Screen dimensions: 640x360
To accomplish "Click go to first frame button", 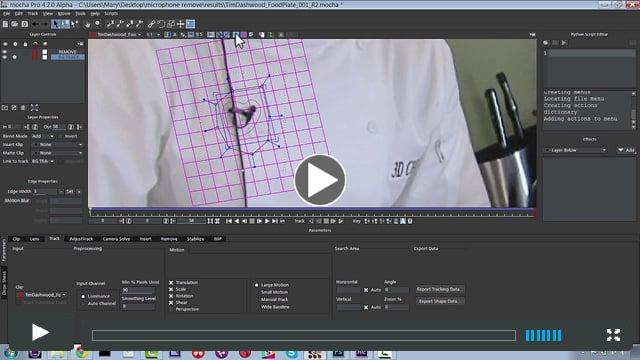I will coord(229,221).
